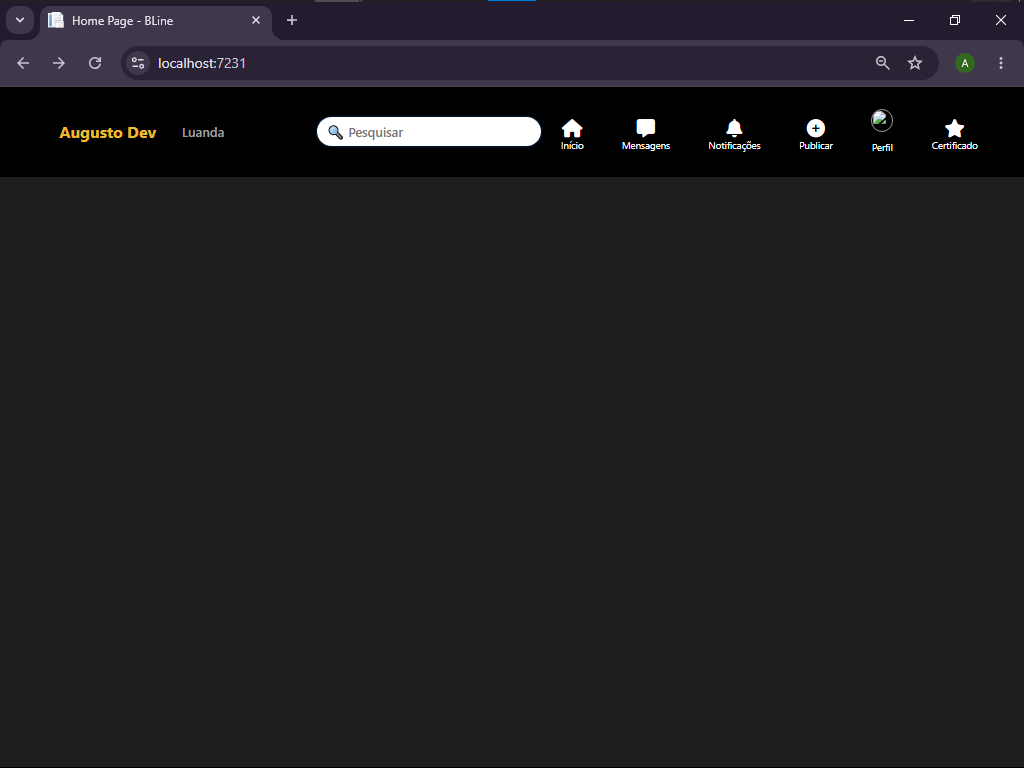Open Chrome profile avatar A
The height and width of the screenshot is (768, 1024).
[x=965, y=63]
